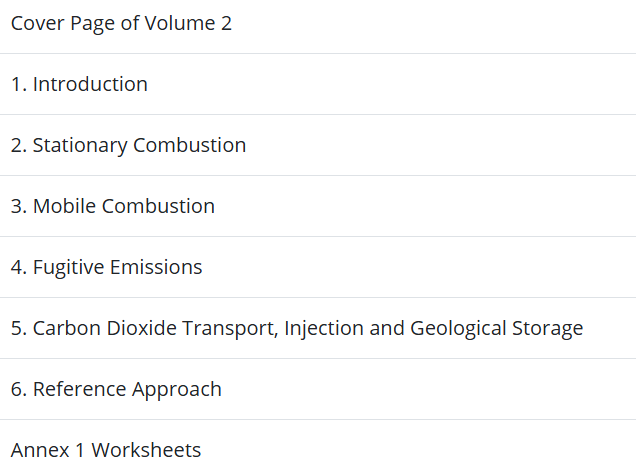Jump to the sixth chapter, Reference Approach
The width and height of the screenshot is (636, 473).
coord(116,389)
